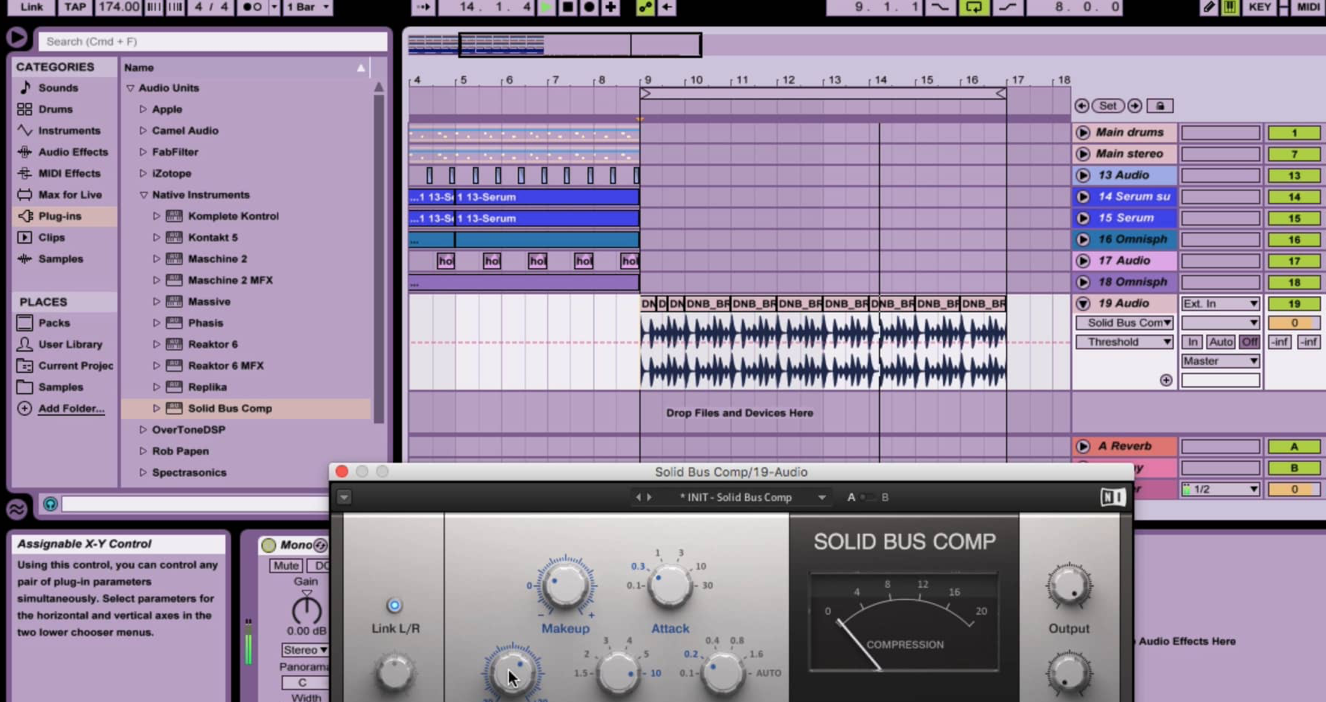Screen dimensions: 1326x702
Task: Select the Audio Effects category
Action: click(72, 152)
